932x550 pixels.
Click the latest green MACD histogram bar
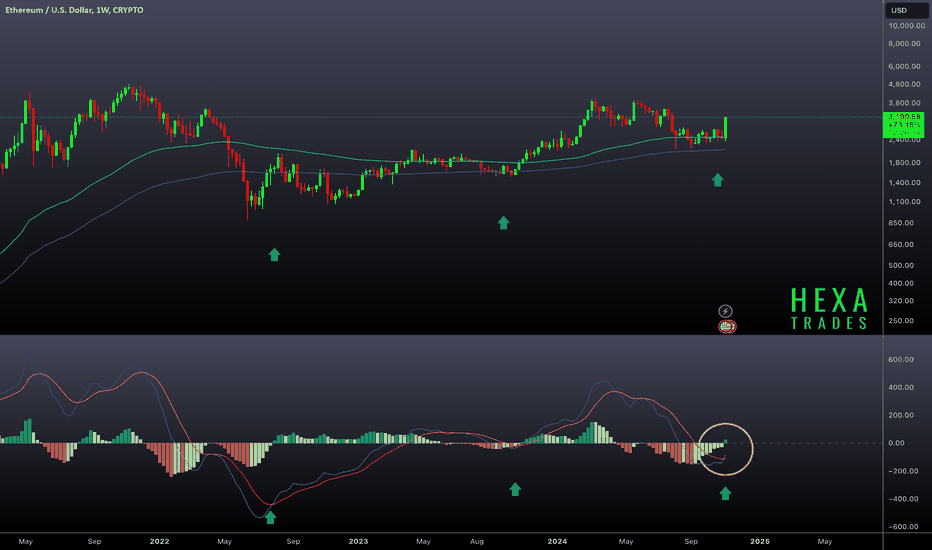click(x=726, y=441)
